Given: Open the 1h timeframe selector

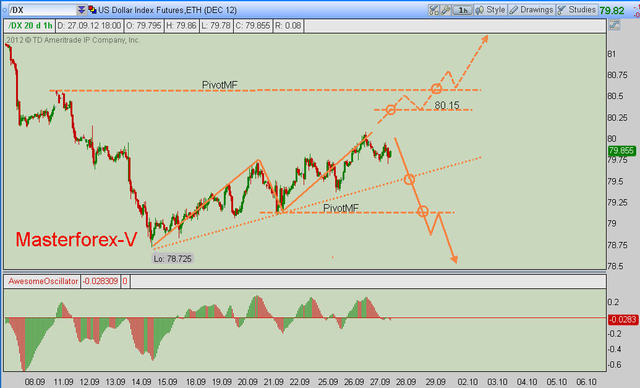Looking at the screenshot, I should pos(463,10).
